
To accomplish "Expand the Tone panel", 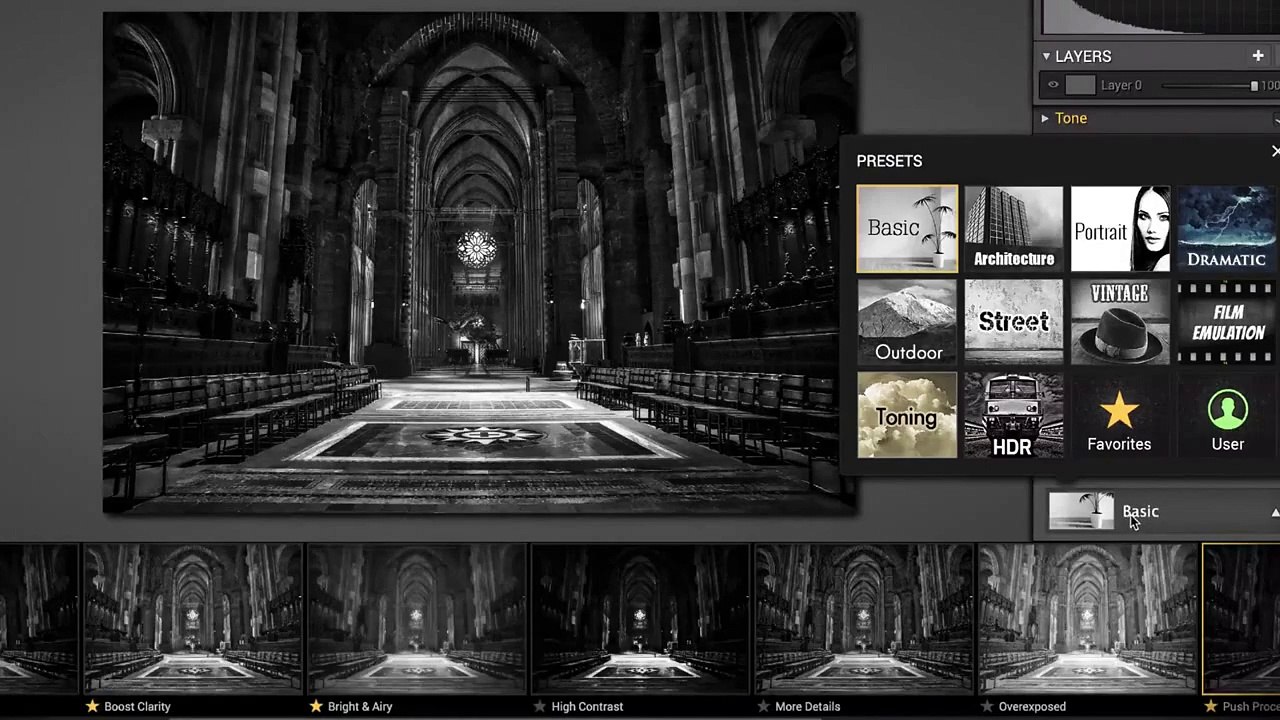I will [x=1045, y=118].
